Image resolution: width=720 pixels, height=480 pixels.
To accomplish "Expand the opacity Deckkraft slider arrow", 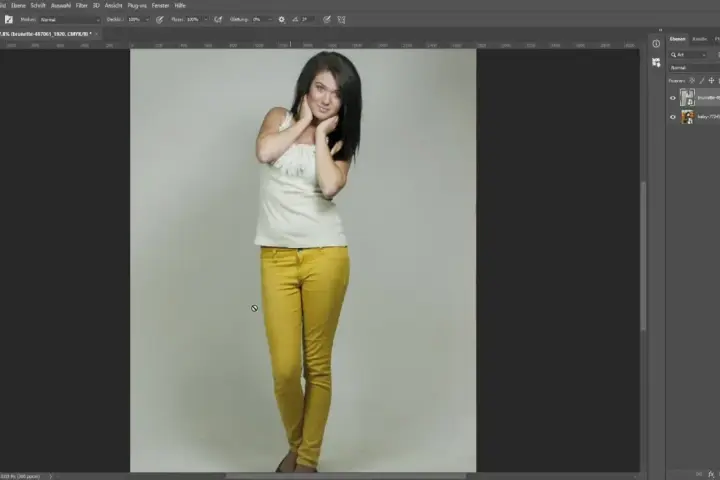I will pos(147,20).
